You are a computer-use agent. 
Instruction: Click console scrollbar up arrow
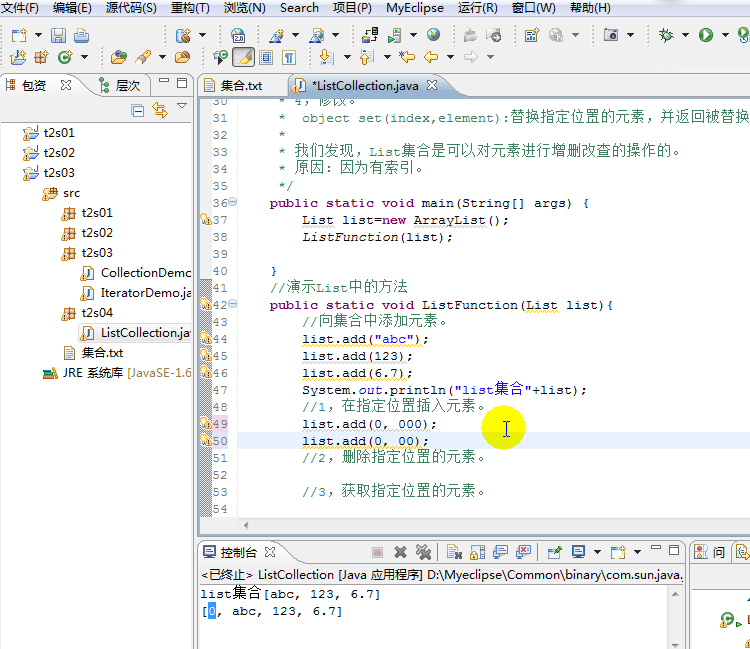click(675, 594)
